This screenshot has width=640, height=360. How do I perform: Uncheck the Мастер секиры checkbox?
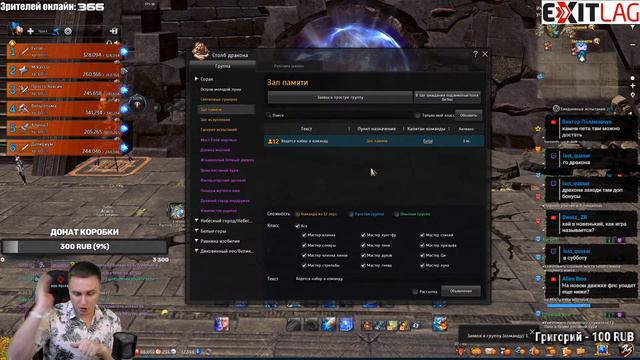[x=304, y=245]
